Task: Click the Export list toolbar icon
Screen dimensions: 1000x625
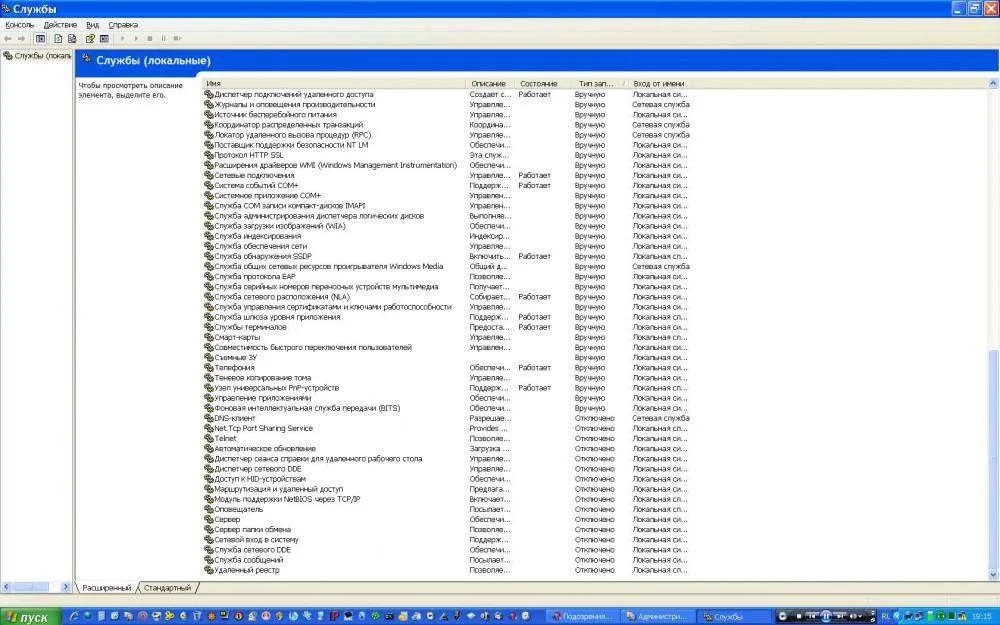Action: point(72,39)
